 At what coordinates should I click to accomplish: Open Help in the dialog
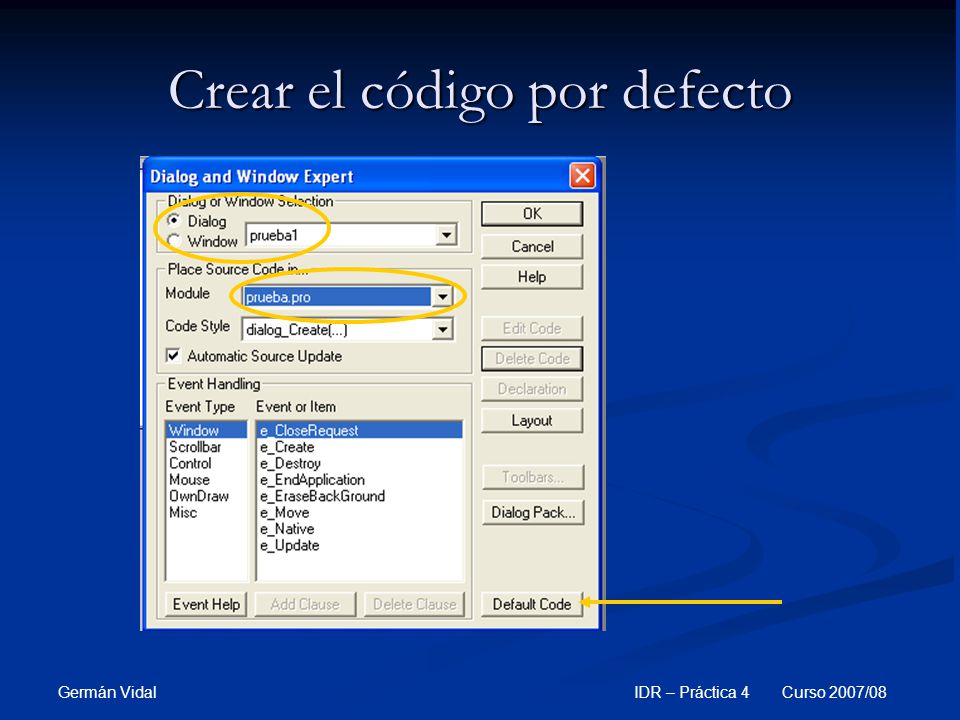[x=532, y=277]
